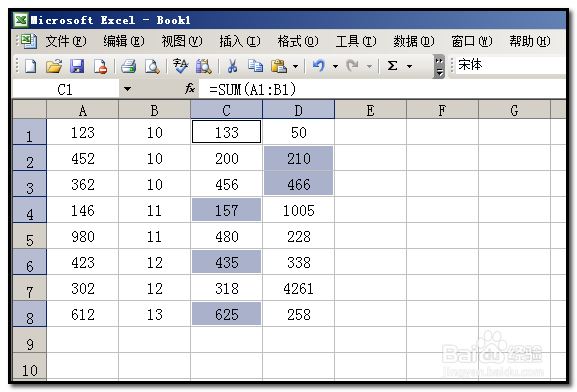Screen dimensions: 577x392
Task: Click the formula bar showing =SUM(A1:B1)
Action: (382, 89)
